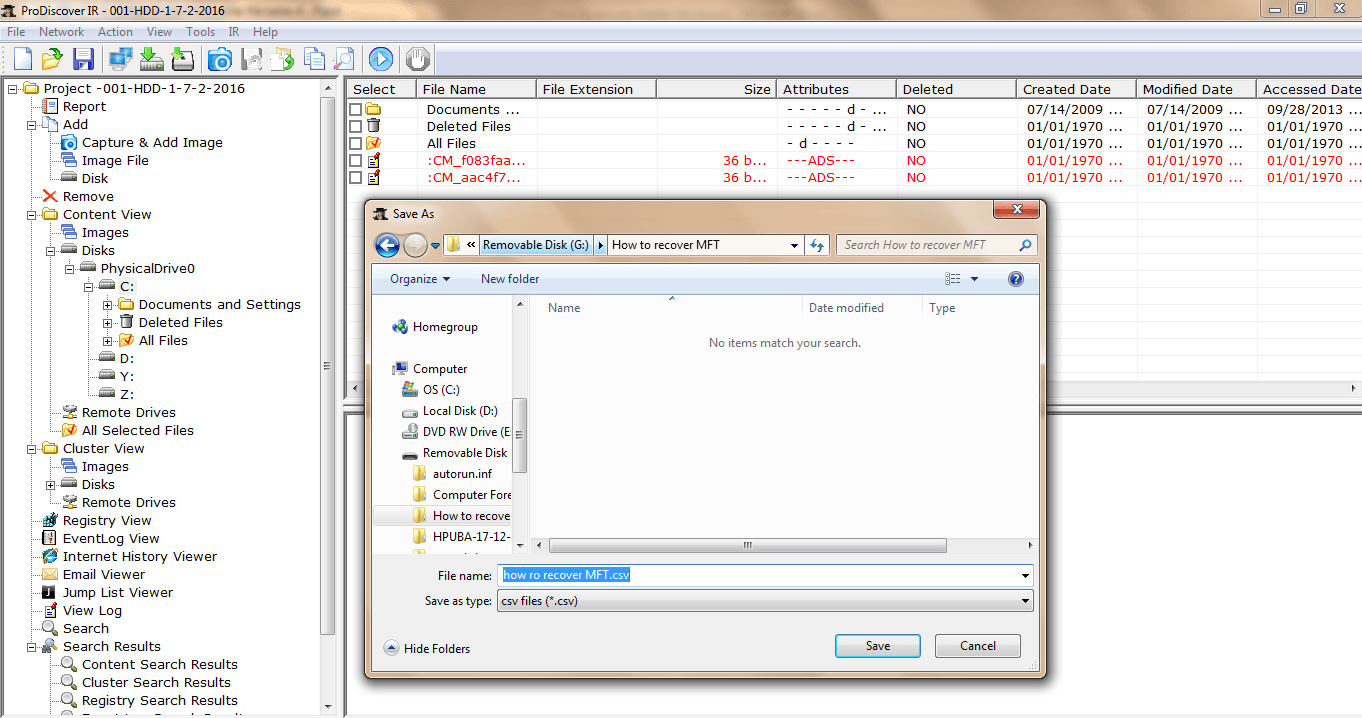
Task: Check the Deleted Files row checkbox
Action: point(355,126)
